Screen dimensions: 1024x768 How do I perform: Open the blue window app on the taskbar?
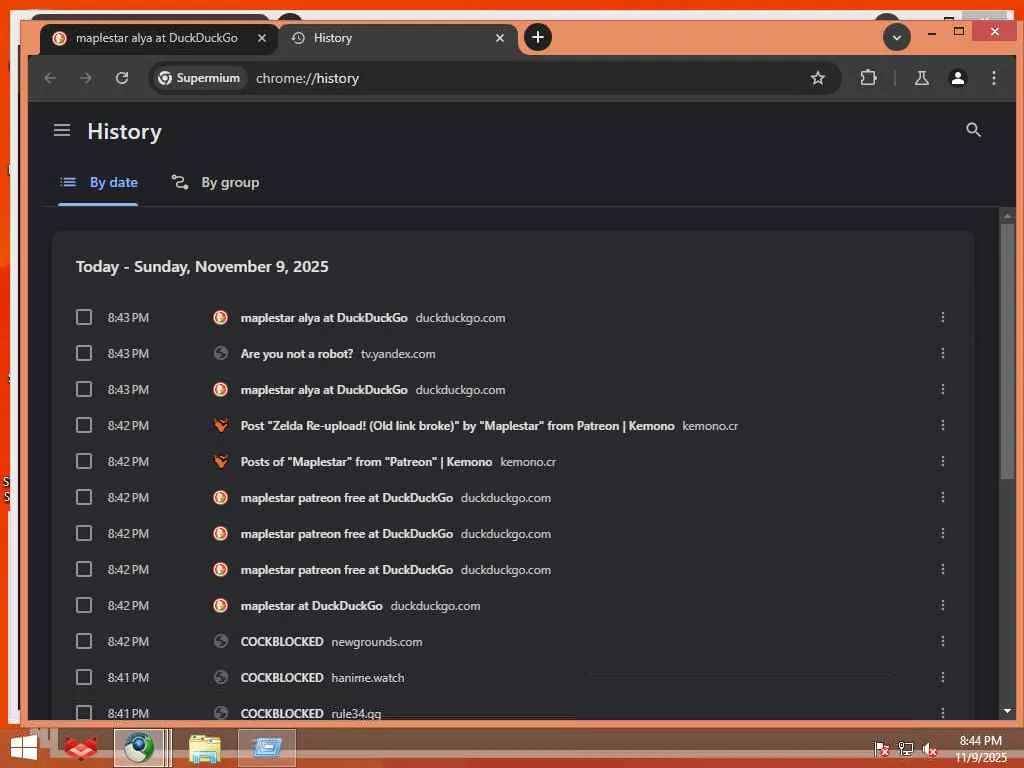(266, 748)
